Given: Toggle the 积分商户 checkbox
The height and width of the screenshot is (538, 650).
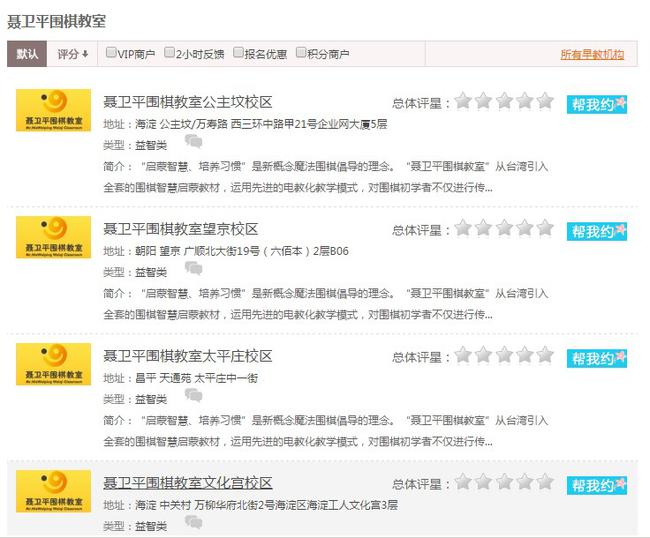Looking at the screenshot, I should [301, 52].
